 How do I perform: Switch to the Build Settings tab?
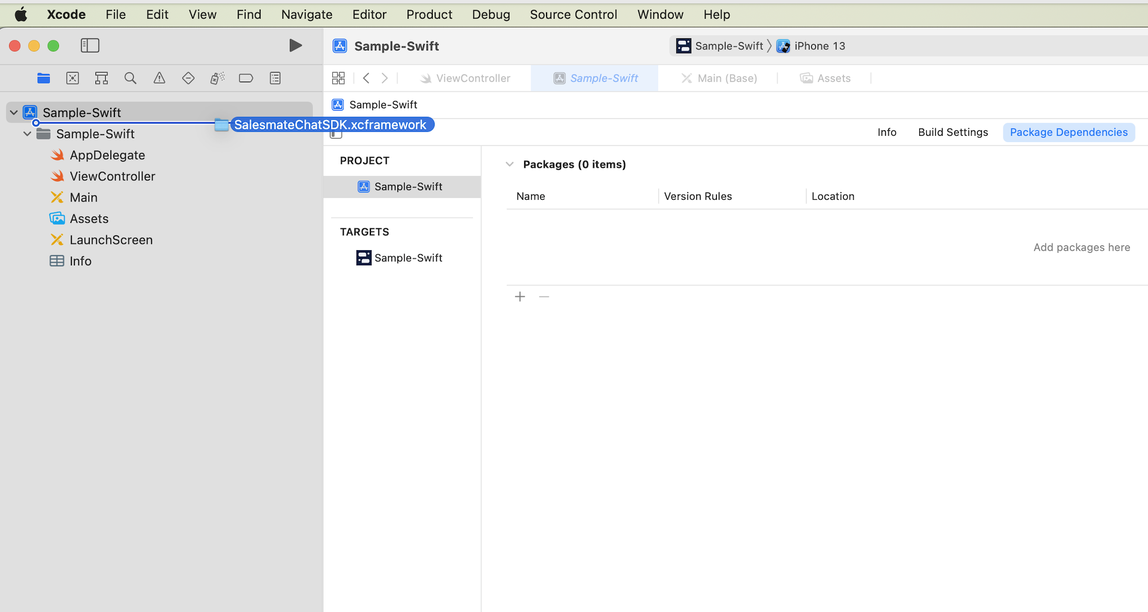[x=952, y=131]
